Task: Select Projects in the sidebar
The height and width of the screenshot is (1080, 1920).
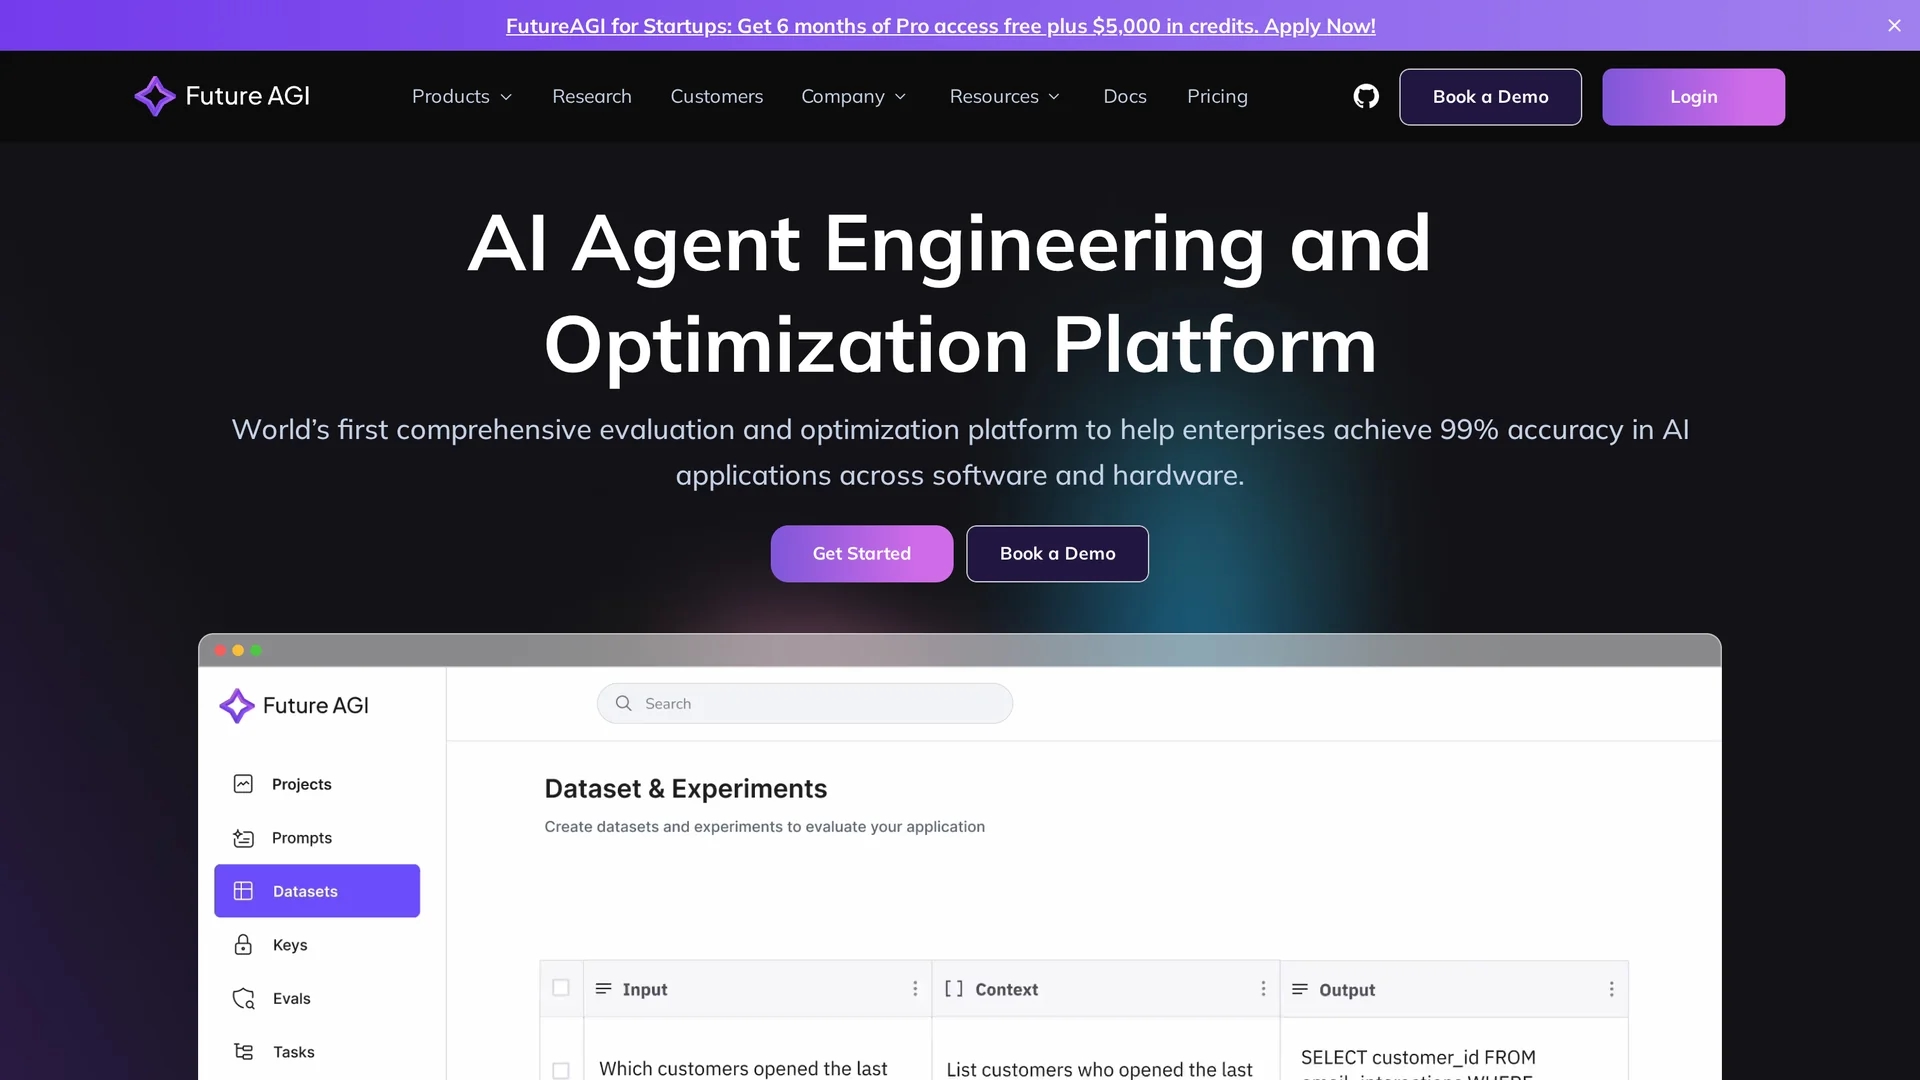Action: click(x=317, y=784)
